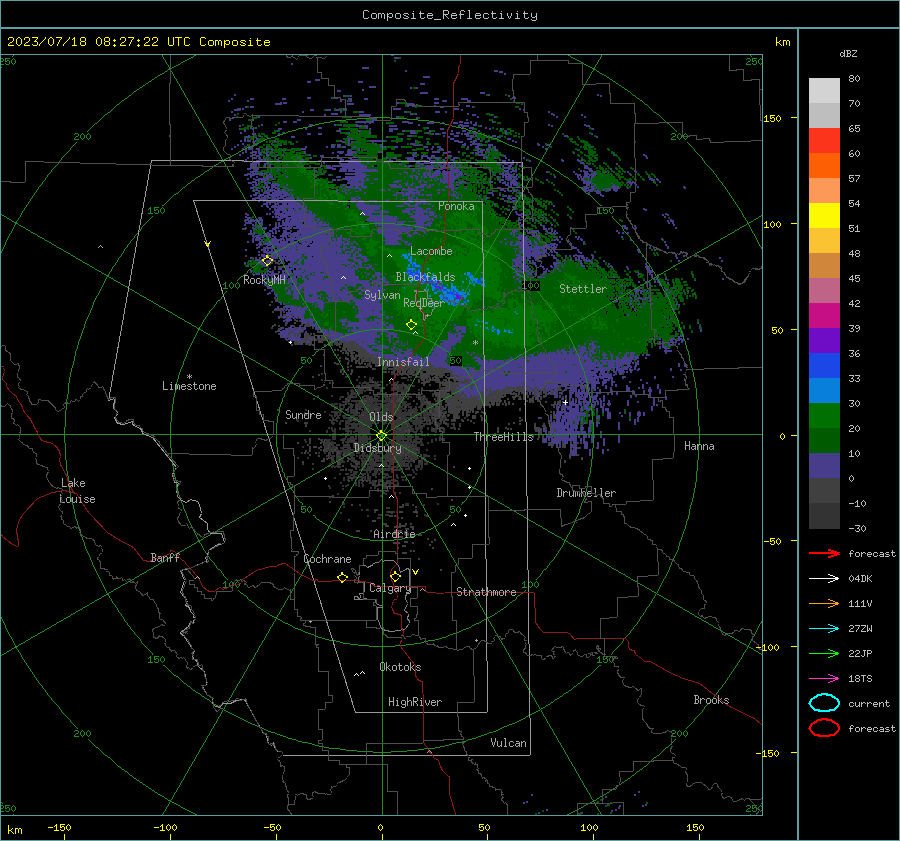900x841 pixels.
Task: Click the dBZ legend heading
Action: [x=848, y=54]
